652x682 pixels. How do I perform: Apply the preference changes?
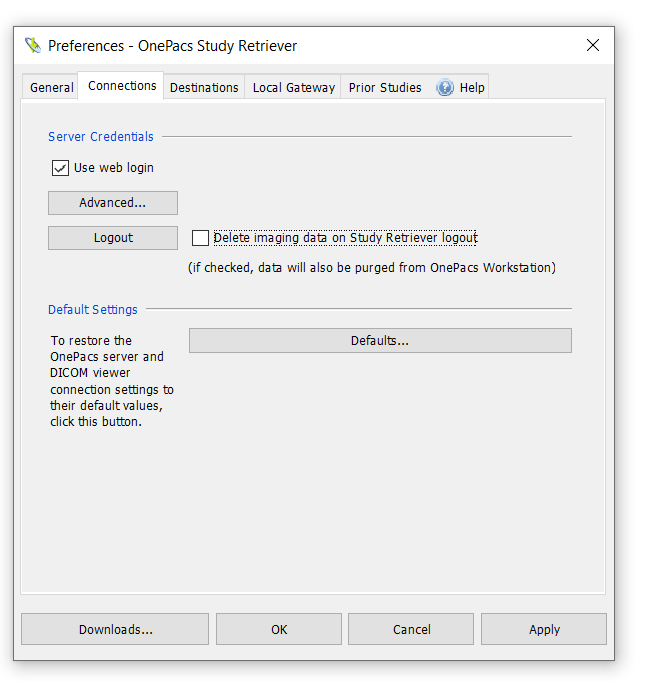pos(544,629)
